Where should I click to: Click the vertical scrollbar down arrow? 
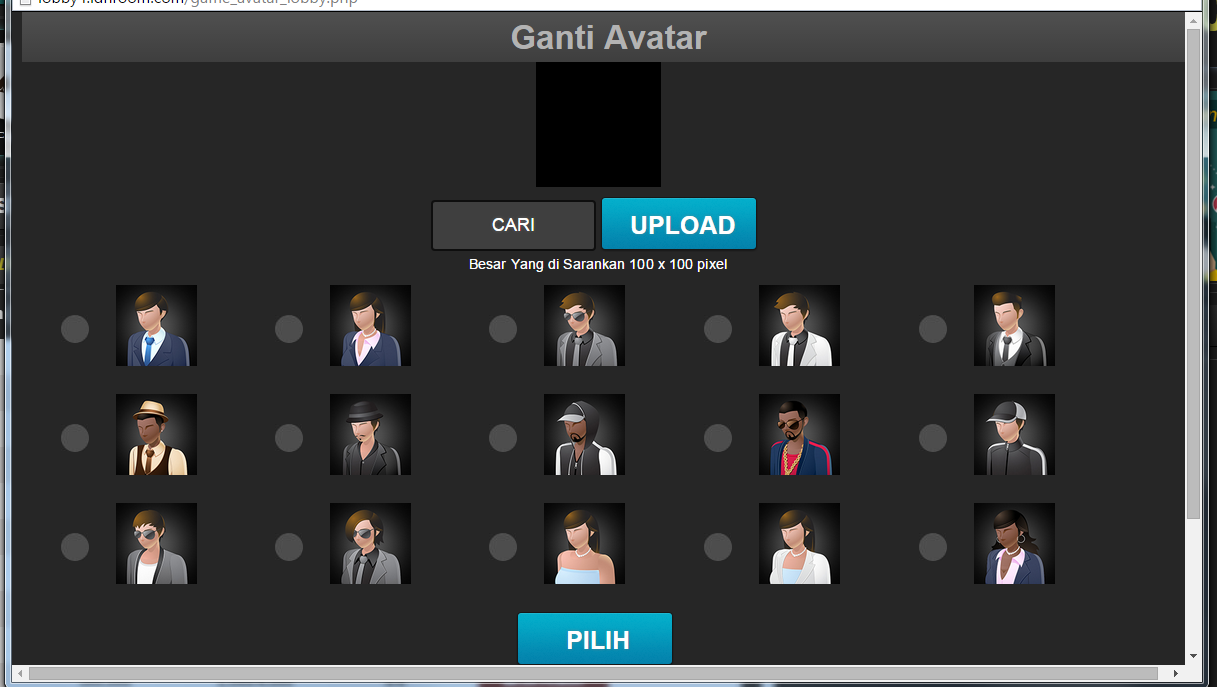(x=1193, y=656)
